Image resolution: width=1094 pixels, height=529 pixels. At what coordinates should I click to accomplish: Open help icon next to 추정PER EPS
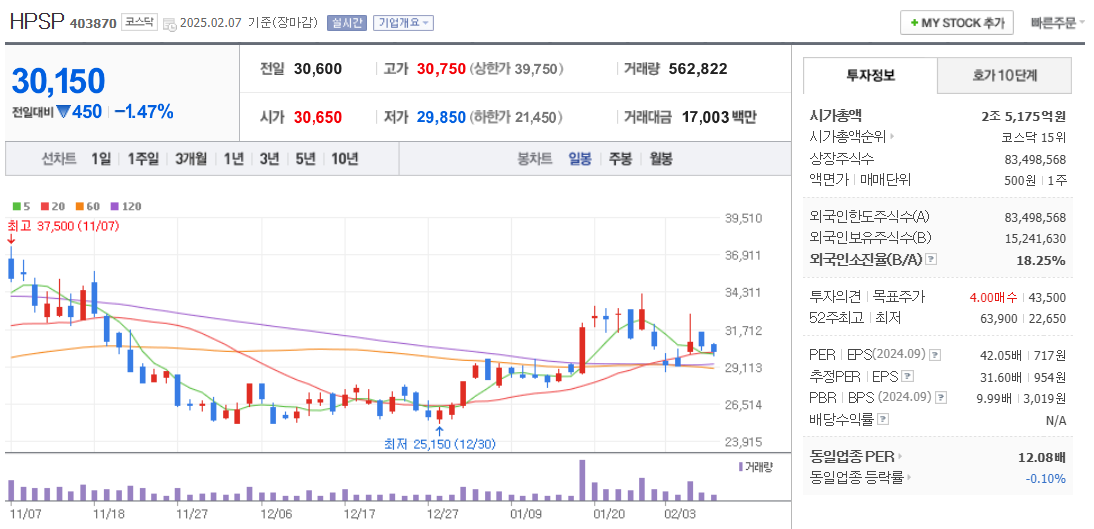pyautogui.click(x=907, y=377)
